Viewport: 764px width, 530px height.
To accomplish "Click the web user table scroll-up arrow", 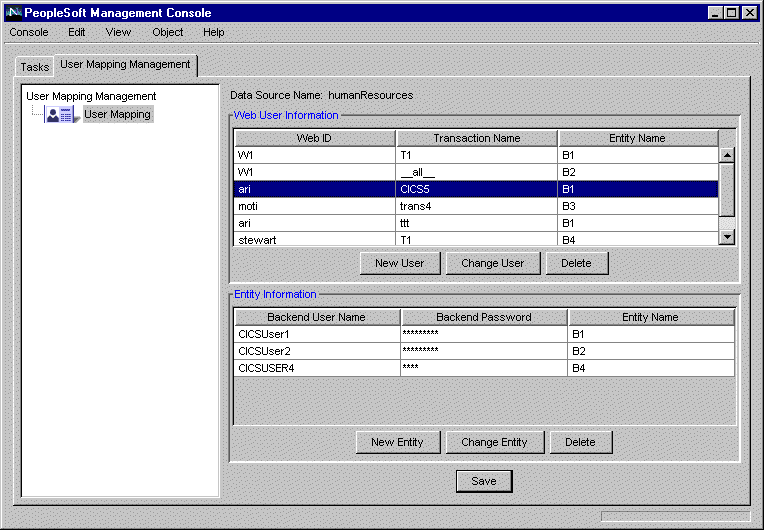I will 727,155.
